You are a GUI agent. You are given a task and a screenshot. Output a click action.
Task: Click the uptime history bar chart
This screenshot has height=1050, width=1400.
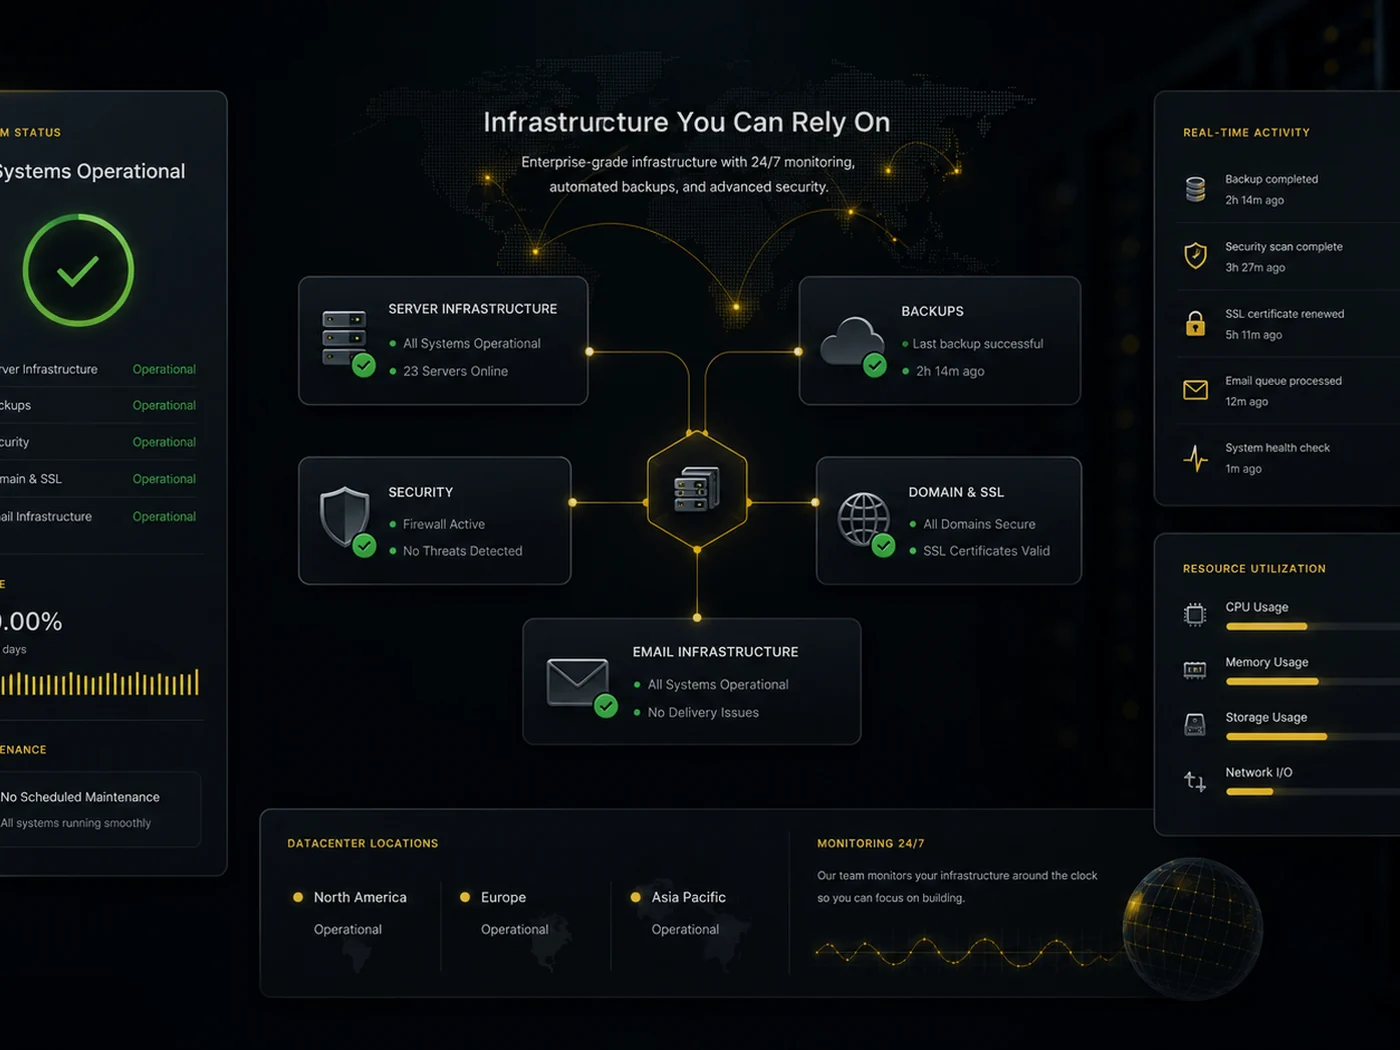(x=99, y=682)
